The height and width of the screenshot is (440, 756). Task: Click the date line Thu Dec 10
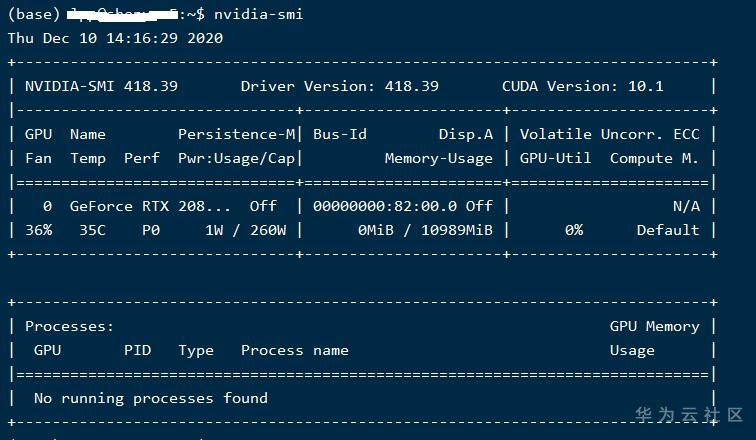(115, 38)
